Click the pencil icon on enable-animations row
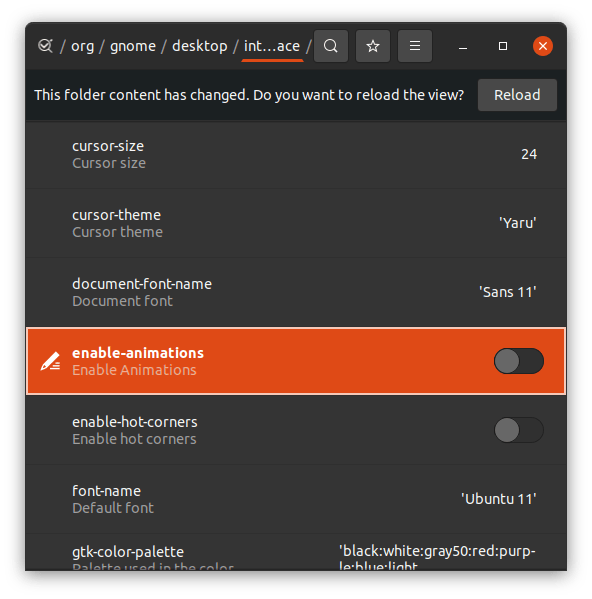Screen dimensions: 592x599 (x=50, y=361)
